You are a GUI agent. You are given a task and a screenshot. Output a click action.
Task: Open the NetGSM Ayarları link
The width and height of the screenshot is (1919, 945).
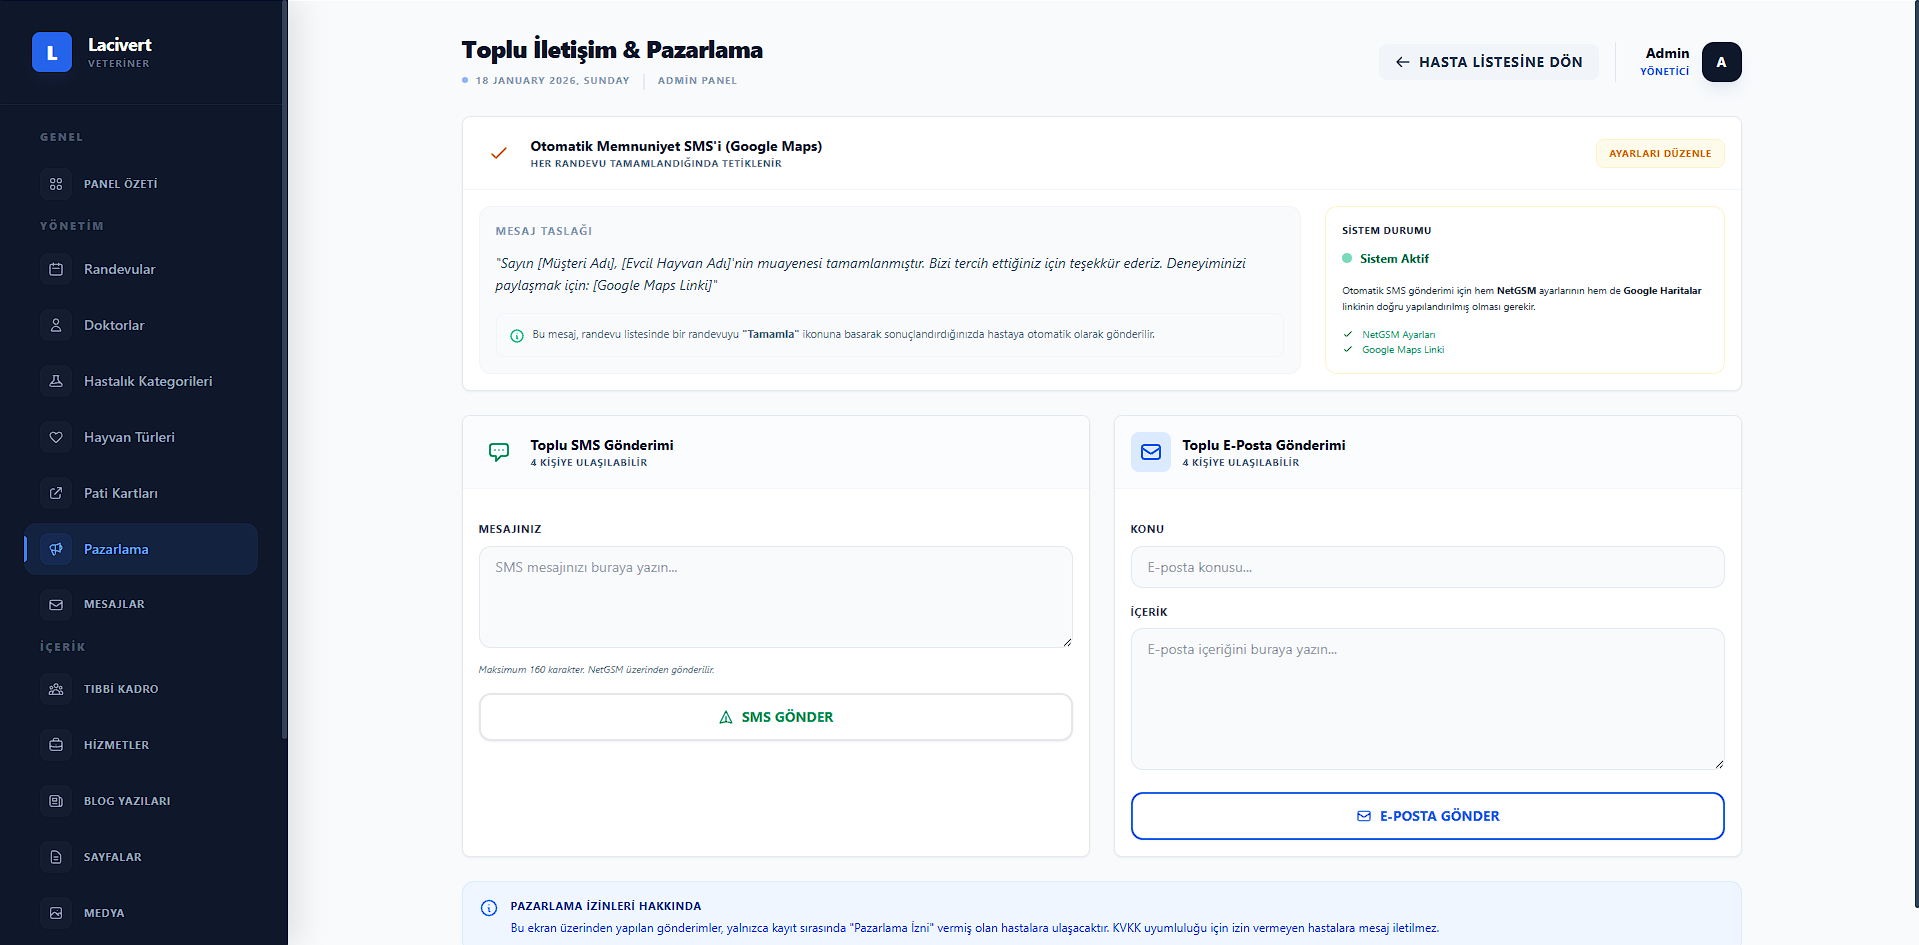tap(1398, 335)
